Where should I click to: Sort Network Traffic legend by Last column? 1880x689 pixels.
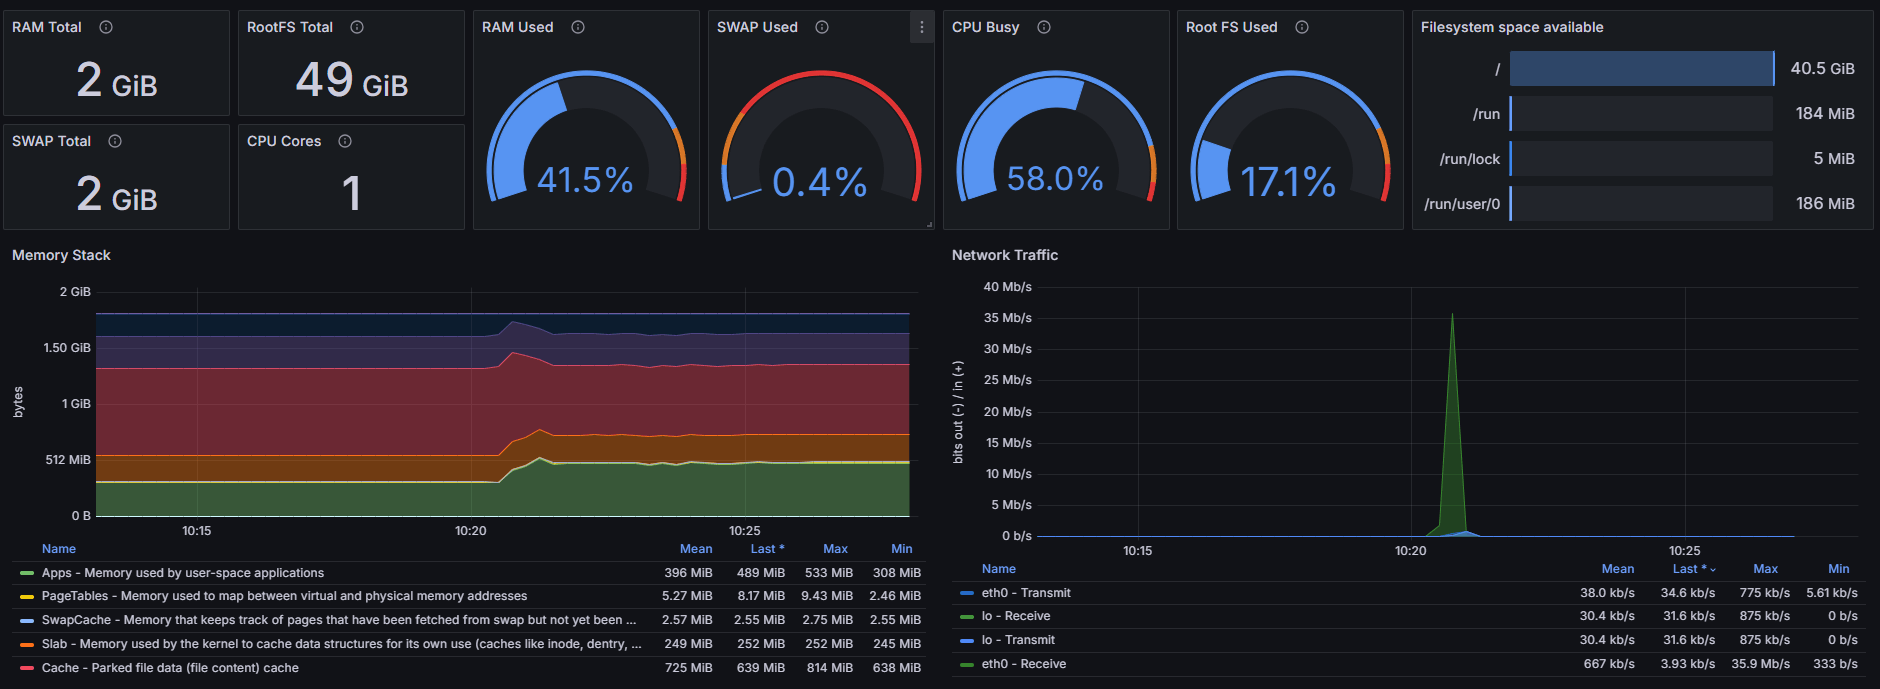tap(1689, 569)
